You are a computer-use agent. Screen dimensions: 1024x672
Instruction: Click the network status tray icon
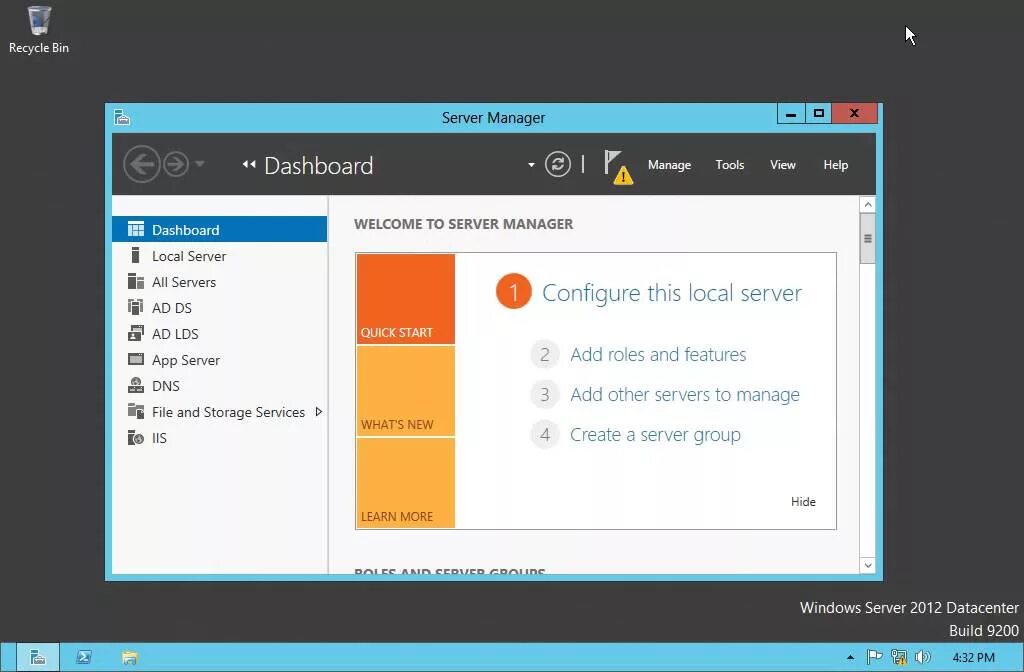click(899, 657)
